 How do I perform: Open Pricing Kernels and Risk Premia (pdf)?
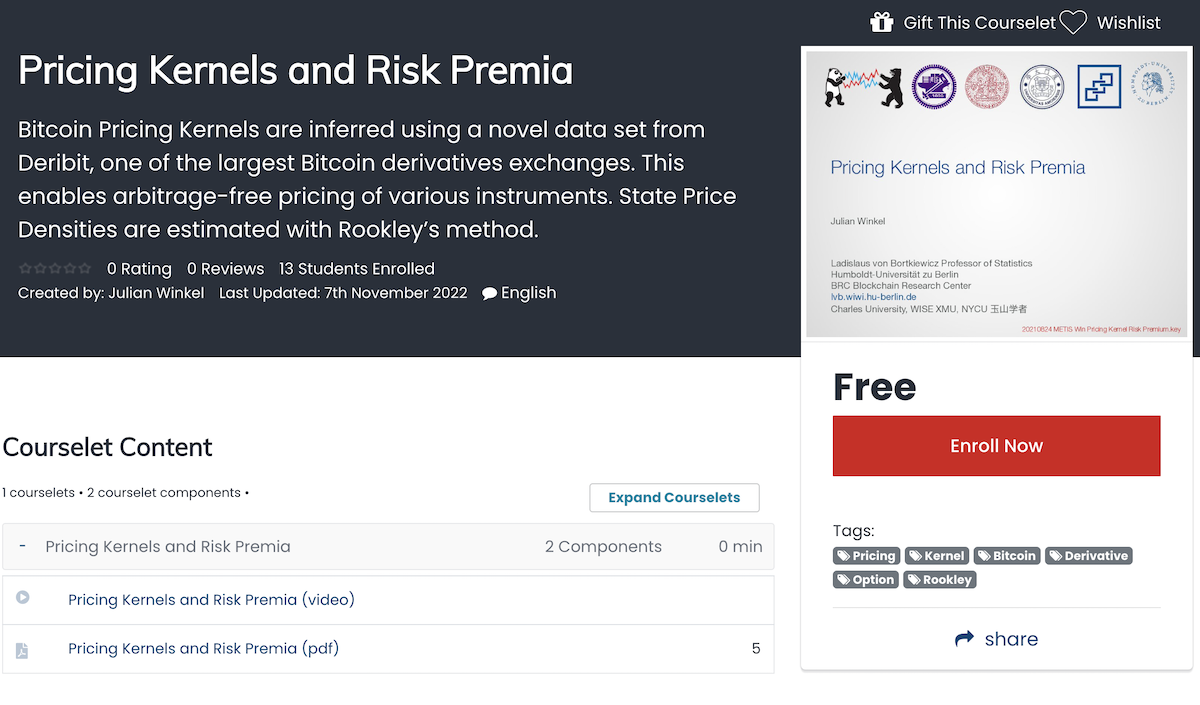204,648
